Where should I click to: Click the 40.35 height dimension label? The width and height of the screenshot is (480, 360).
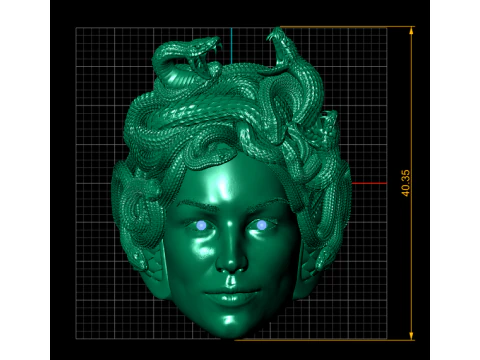pyautogui.click(x=406, y=183)
